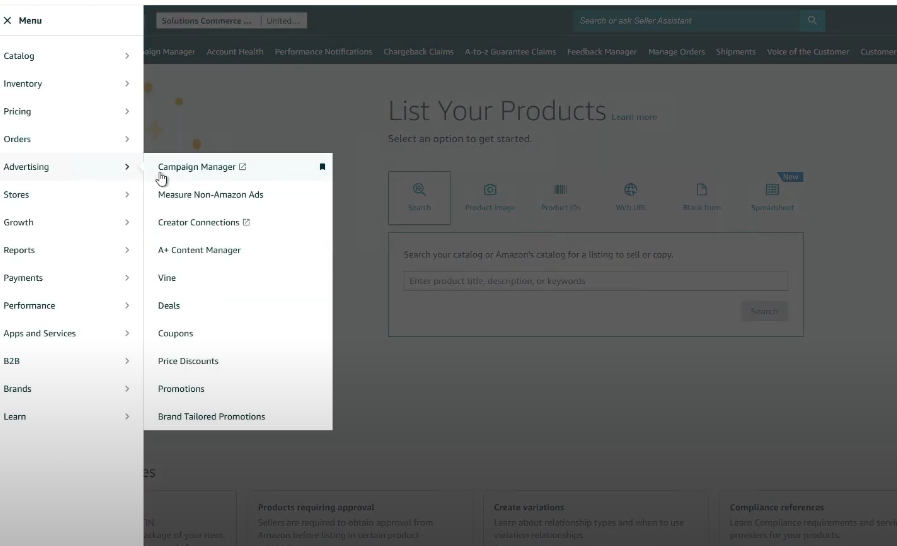
Task: Click the Search or ask Seller Assistant field
Action: [686, 21]
